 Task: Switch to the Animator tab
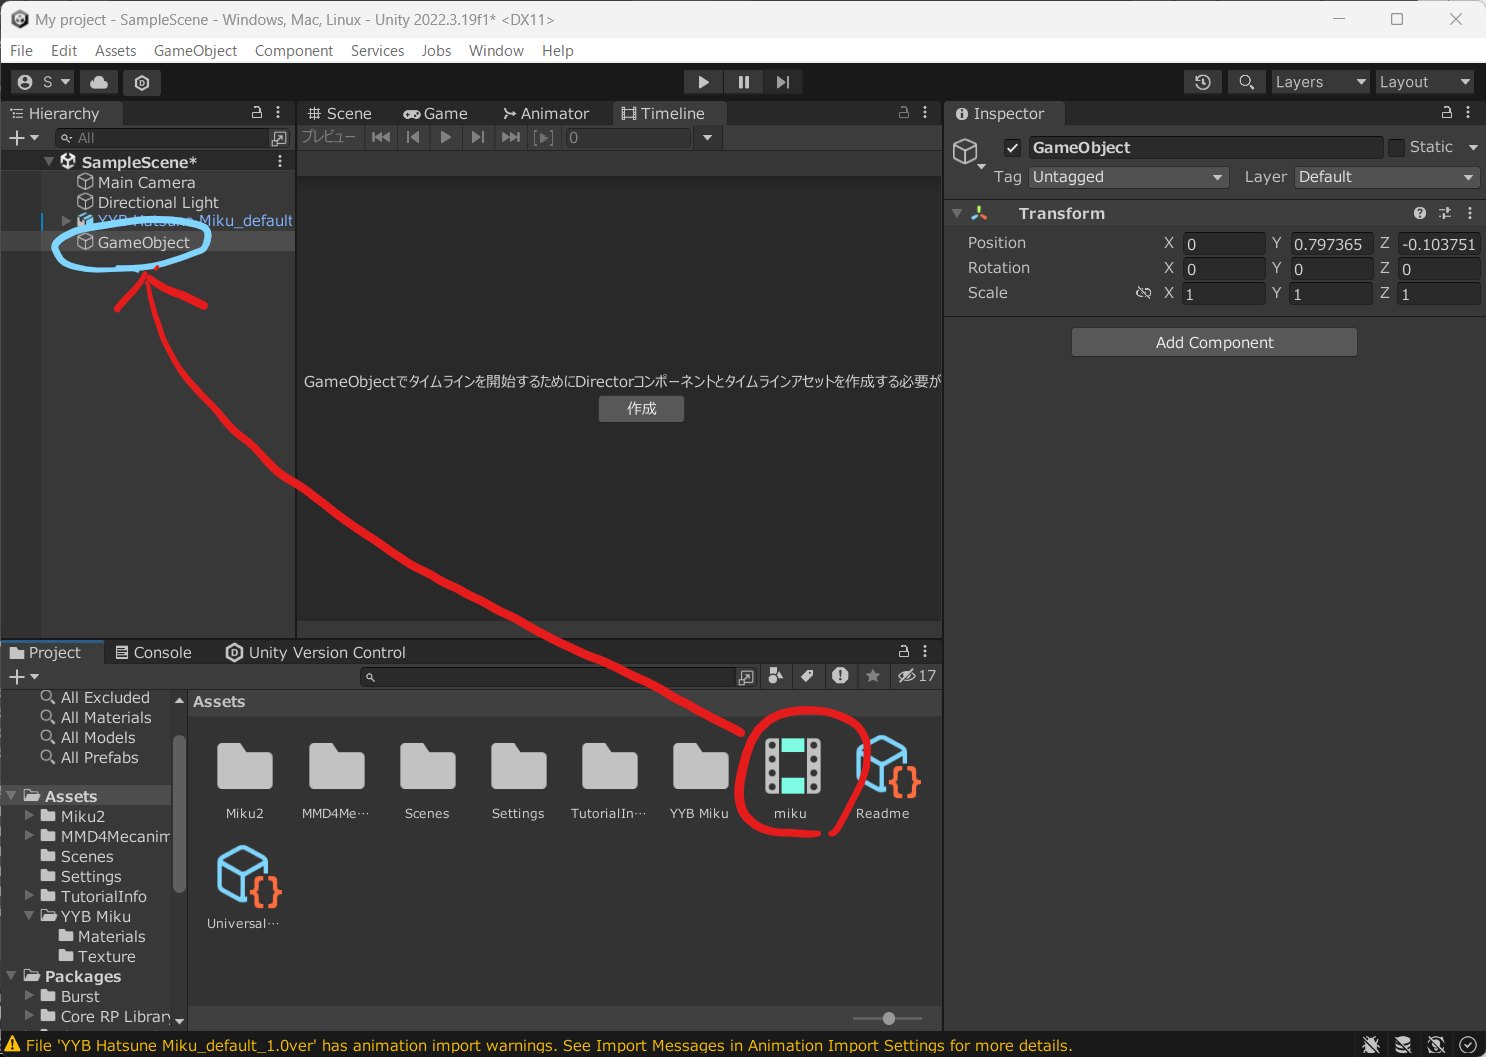[546, 114]
